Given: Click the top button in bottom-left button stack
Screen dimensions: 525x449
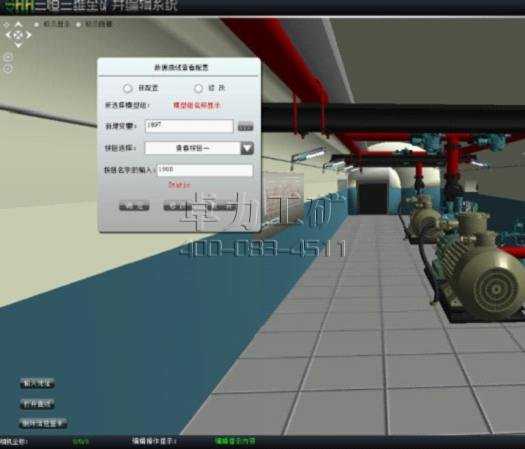Looking at the screenshot, I should pyautogui.click(x=37, y=383).
